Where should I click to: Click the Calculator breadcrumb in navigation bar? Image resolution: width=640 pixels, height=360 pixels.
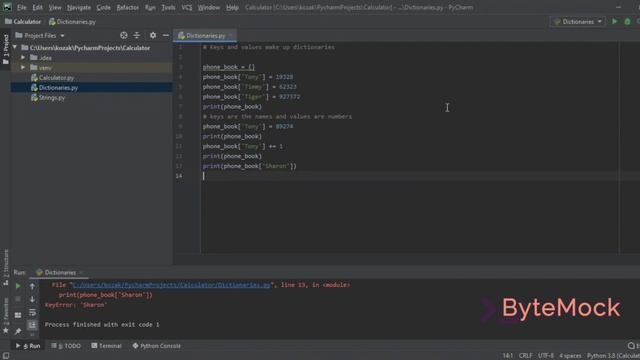click(x=23, y=22)
